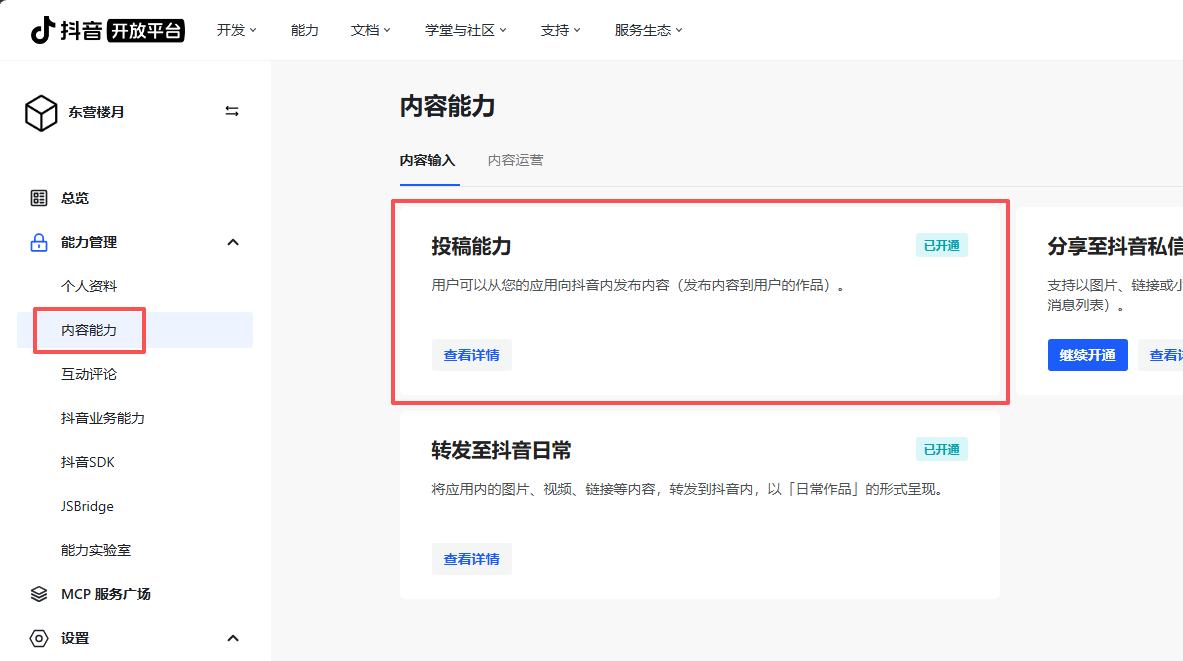
Task: Click the 分享至抖音私信 card title
Action: click(1114, 247)
